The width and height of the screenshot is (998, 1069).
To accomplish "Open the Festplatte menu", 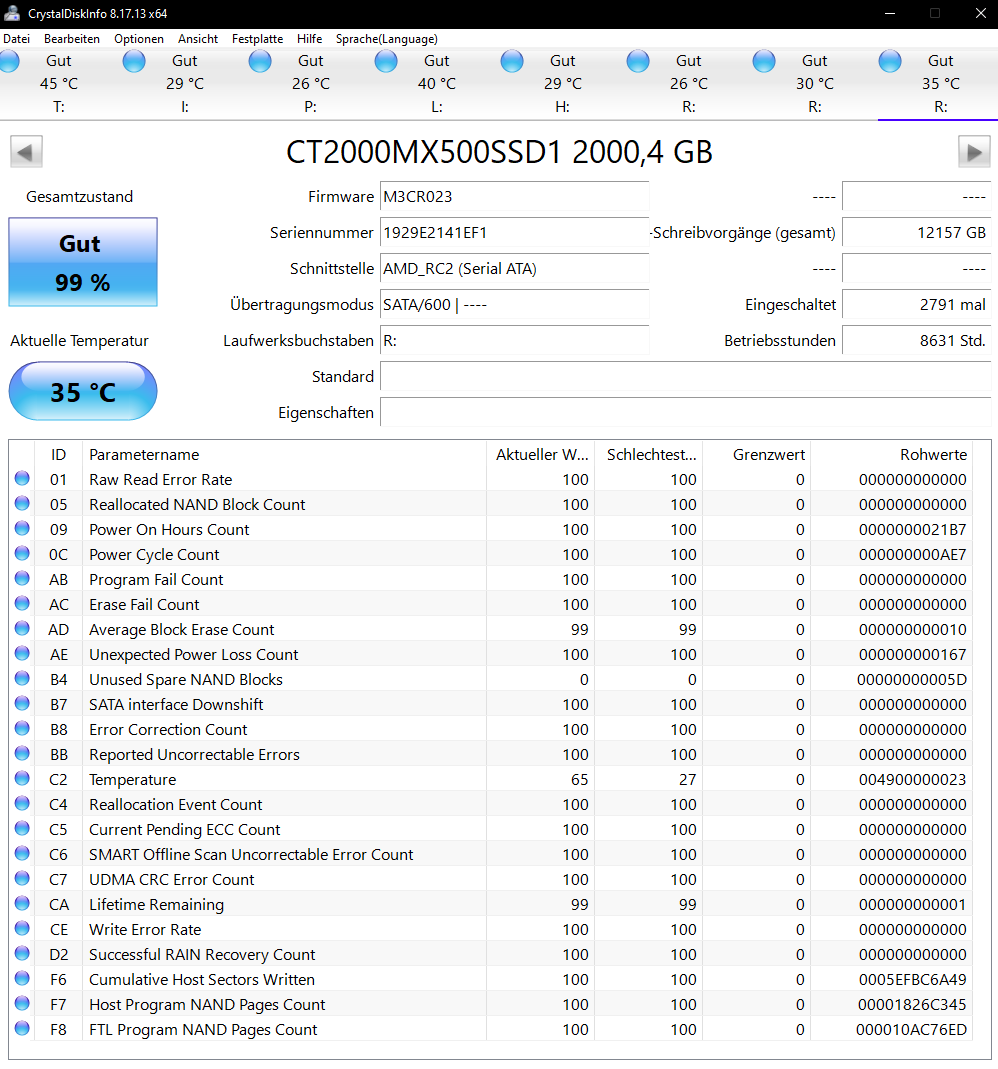I will (257, 39).
